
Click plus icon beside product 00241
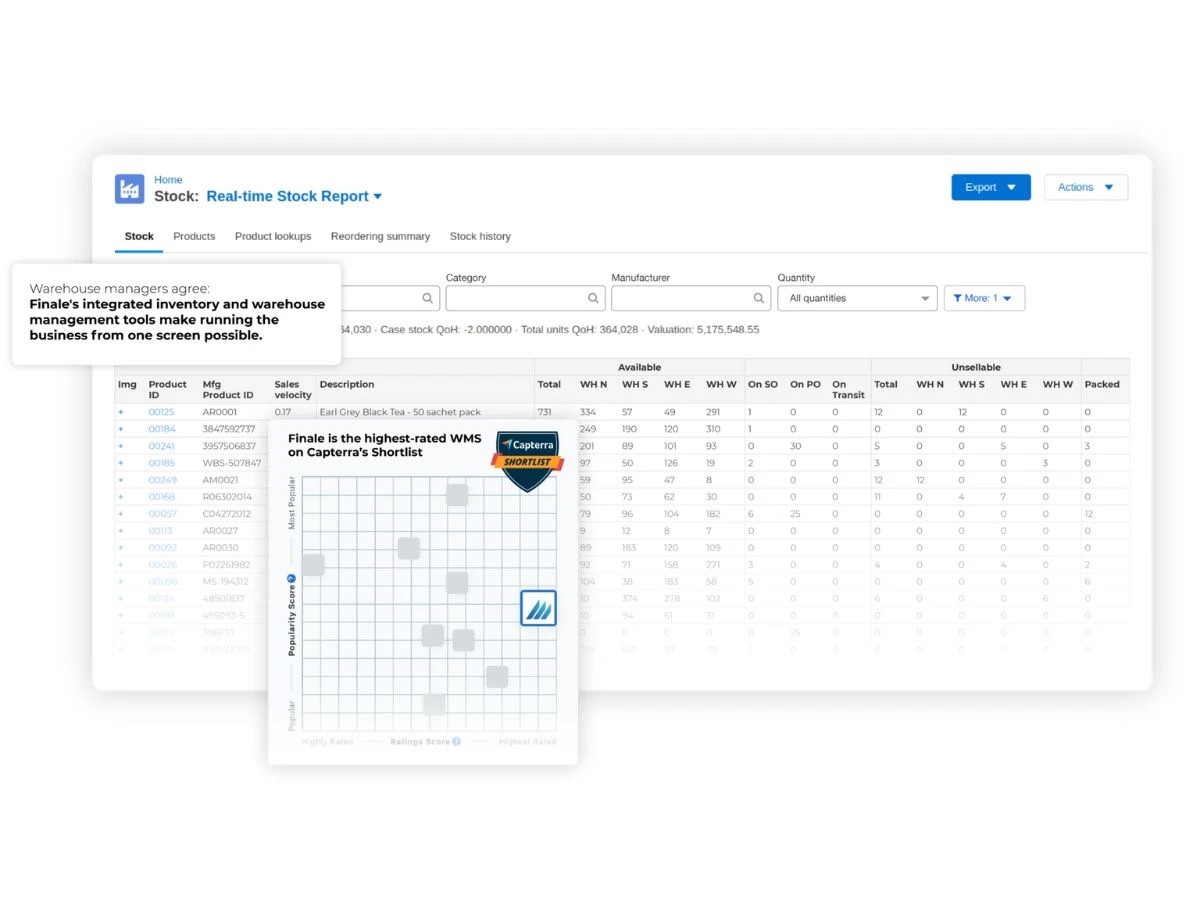121,446
